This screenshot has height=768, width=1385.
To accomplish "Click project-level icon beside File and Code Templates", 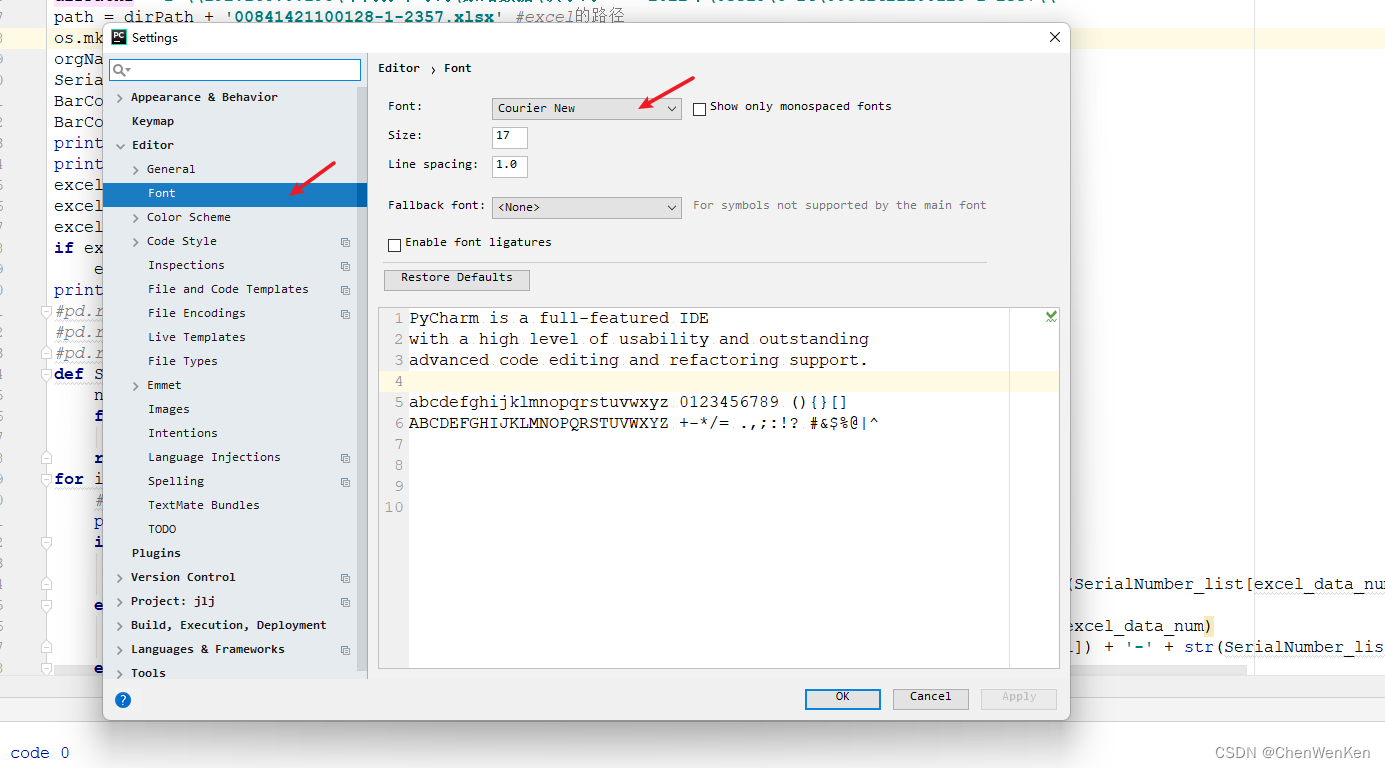I will click(x=345, y=290).
